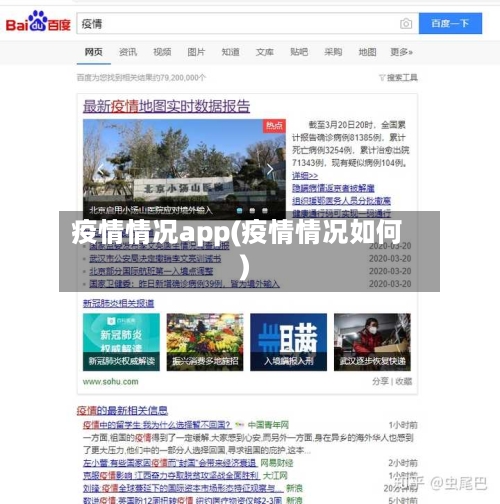Image resolution: width=500 pixels, height=504 pixels.
Task: Open 北京部分国际航班第一入境点调整 link
Action: click(x=151, y=271)
